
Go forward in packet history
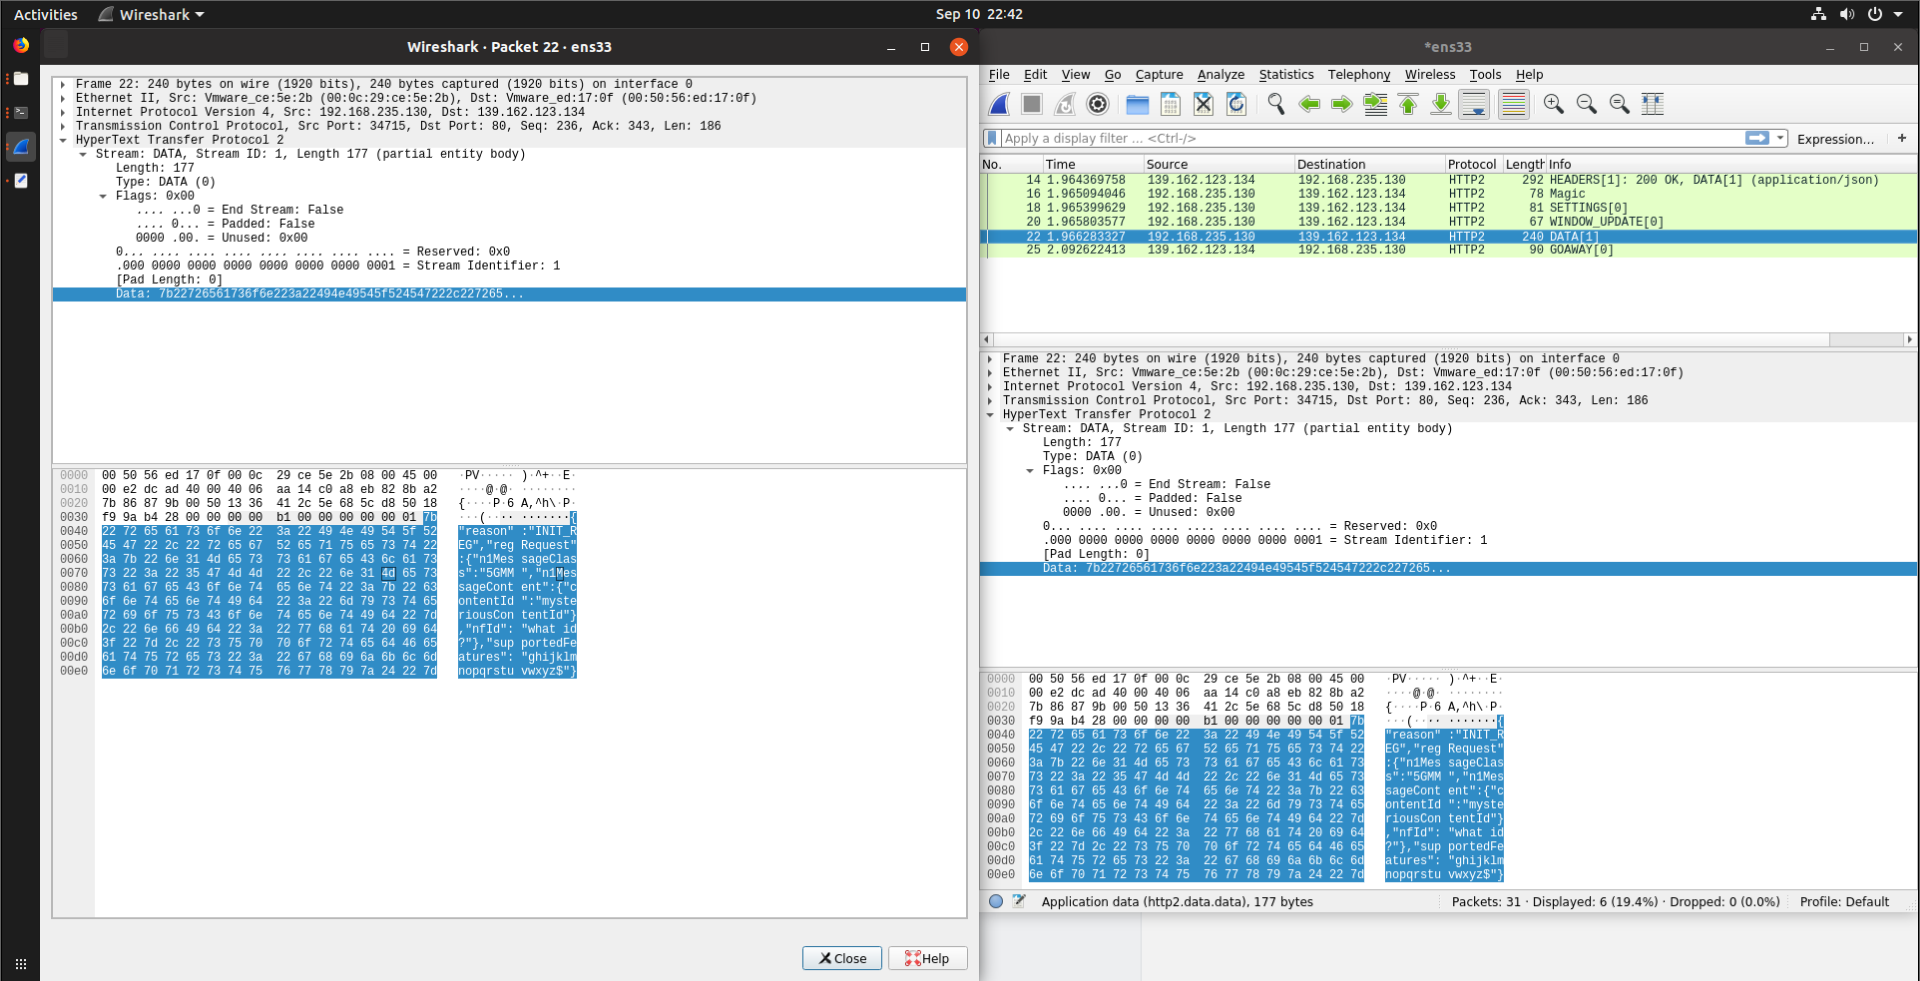(1342, 104)
